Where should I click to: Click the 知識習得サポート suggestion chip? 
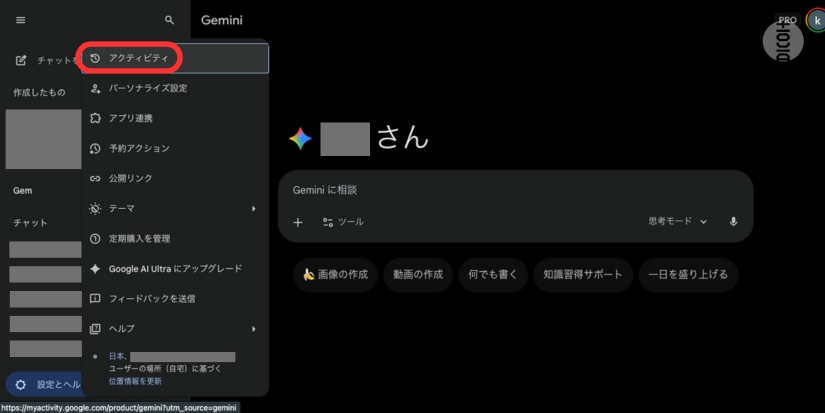[582, 275]
